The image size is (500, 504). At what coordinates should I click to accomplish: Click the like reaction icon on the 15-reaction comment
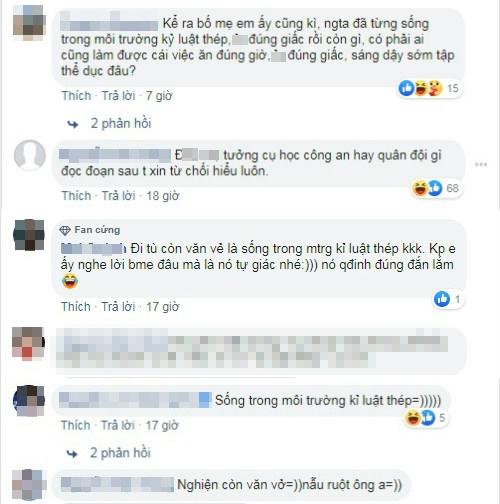pos(406,88)
